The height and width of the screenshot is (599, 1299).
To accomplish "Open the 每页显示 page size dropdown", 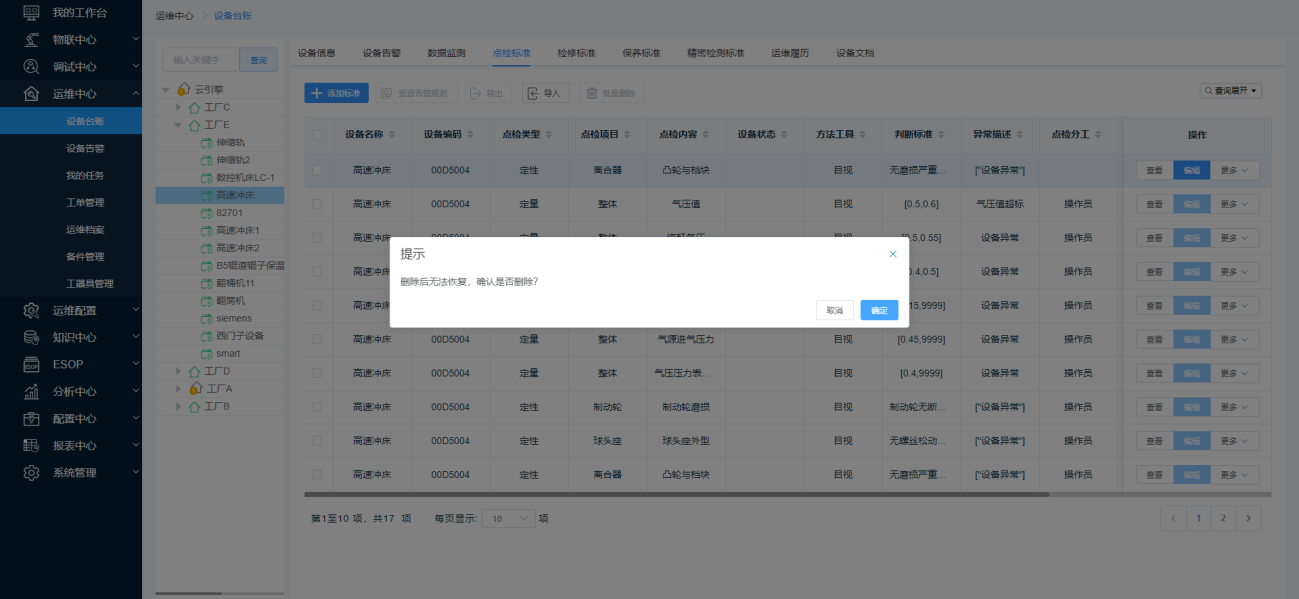I will tap(507, 518).
